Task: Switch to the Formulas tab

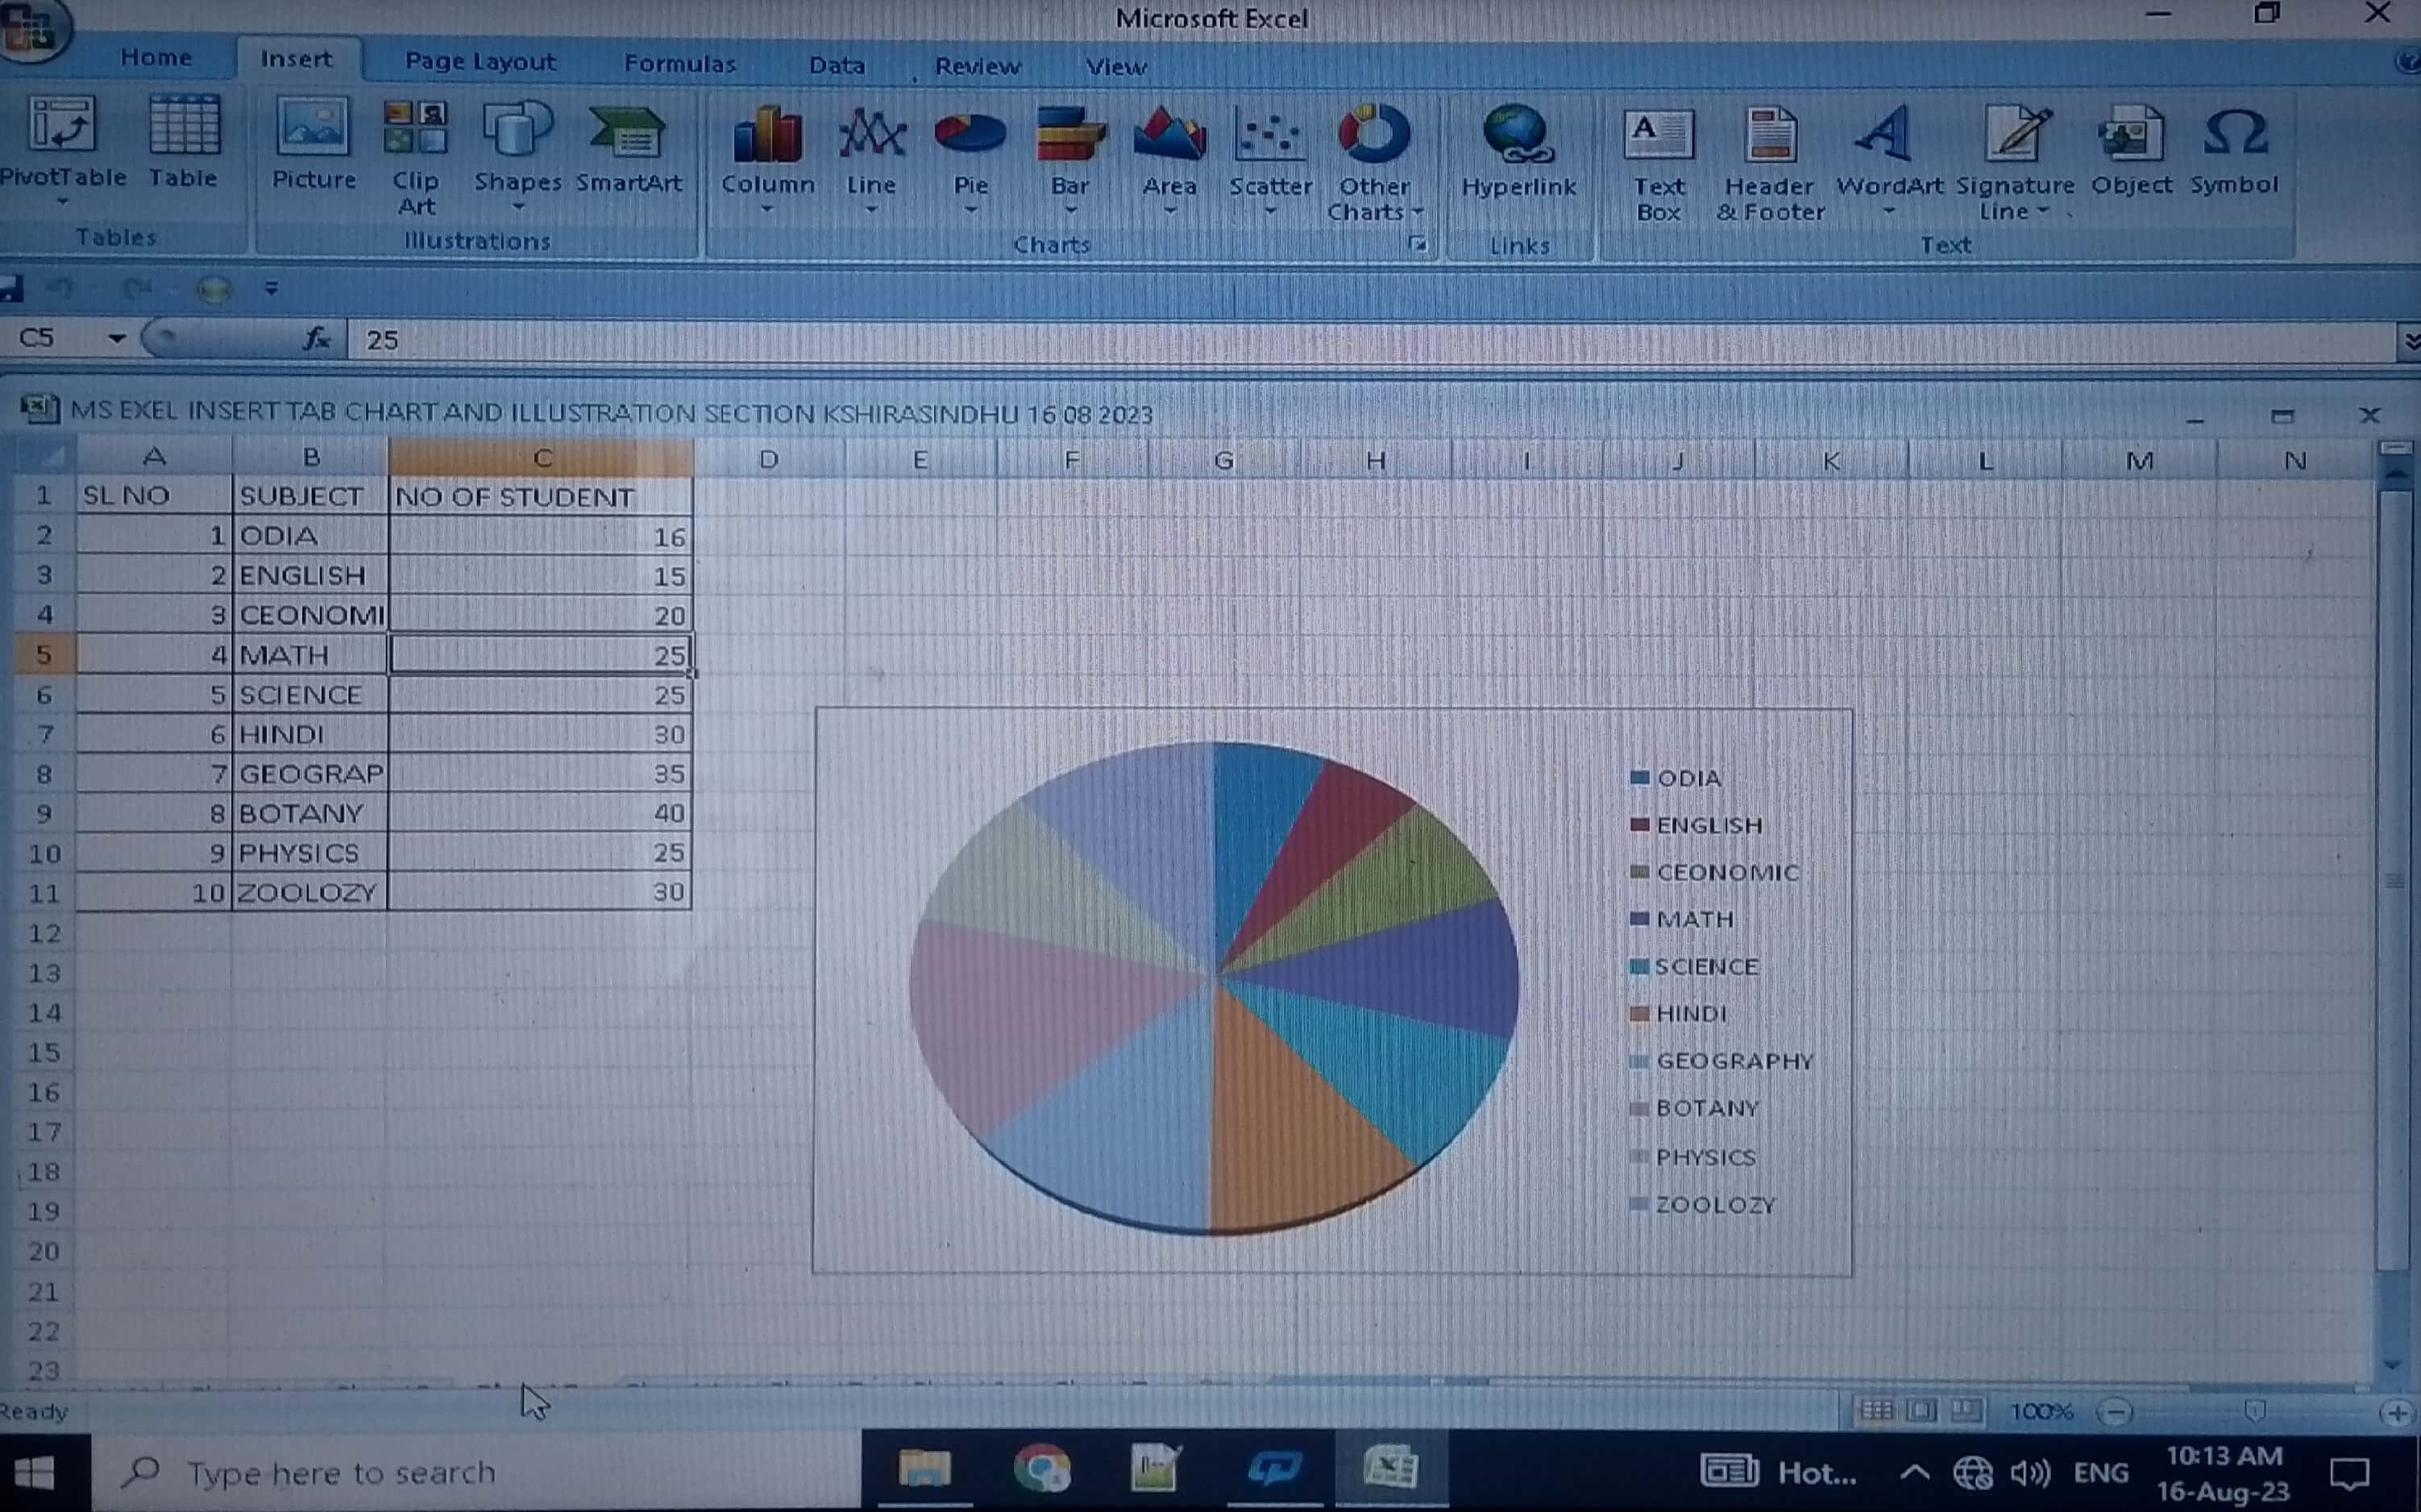Action: point(679,64)
